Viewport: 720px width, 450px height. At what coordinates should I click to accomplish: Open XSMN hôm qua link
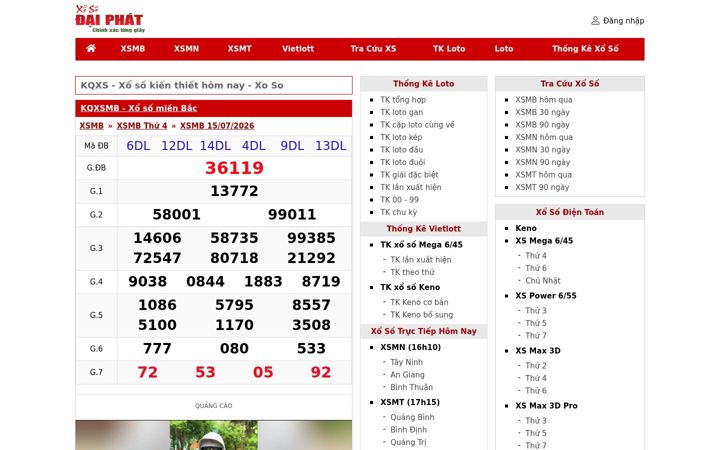click(x=544, y=137)
